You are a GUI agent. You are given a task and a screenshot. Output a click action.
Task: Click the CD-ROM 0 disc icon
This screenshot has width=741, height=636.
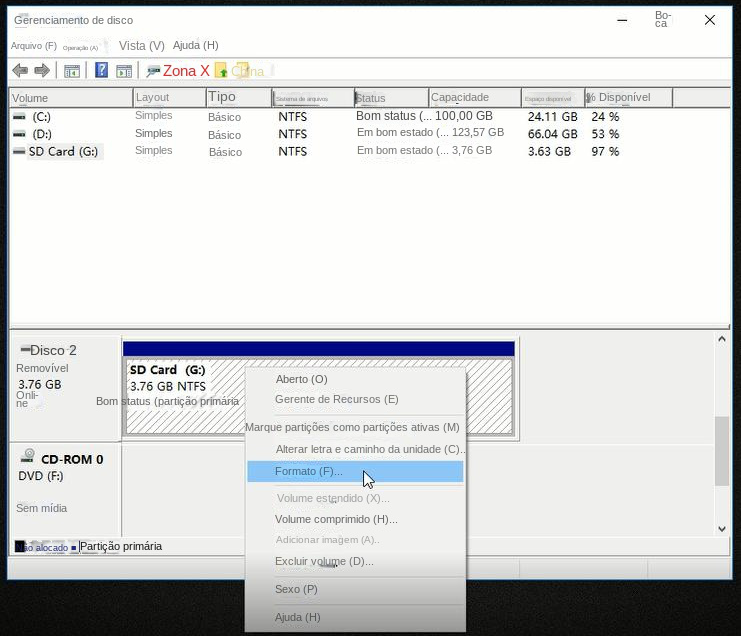click(x=28, y=458)
